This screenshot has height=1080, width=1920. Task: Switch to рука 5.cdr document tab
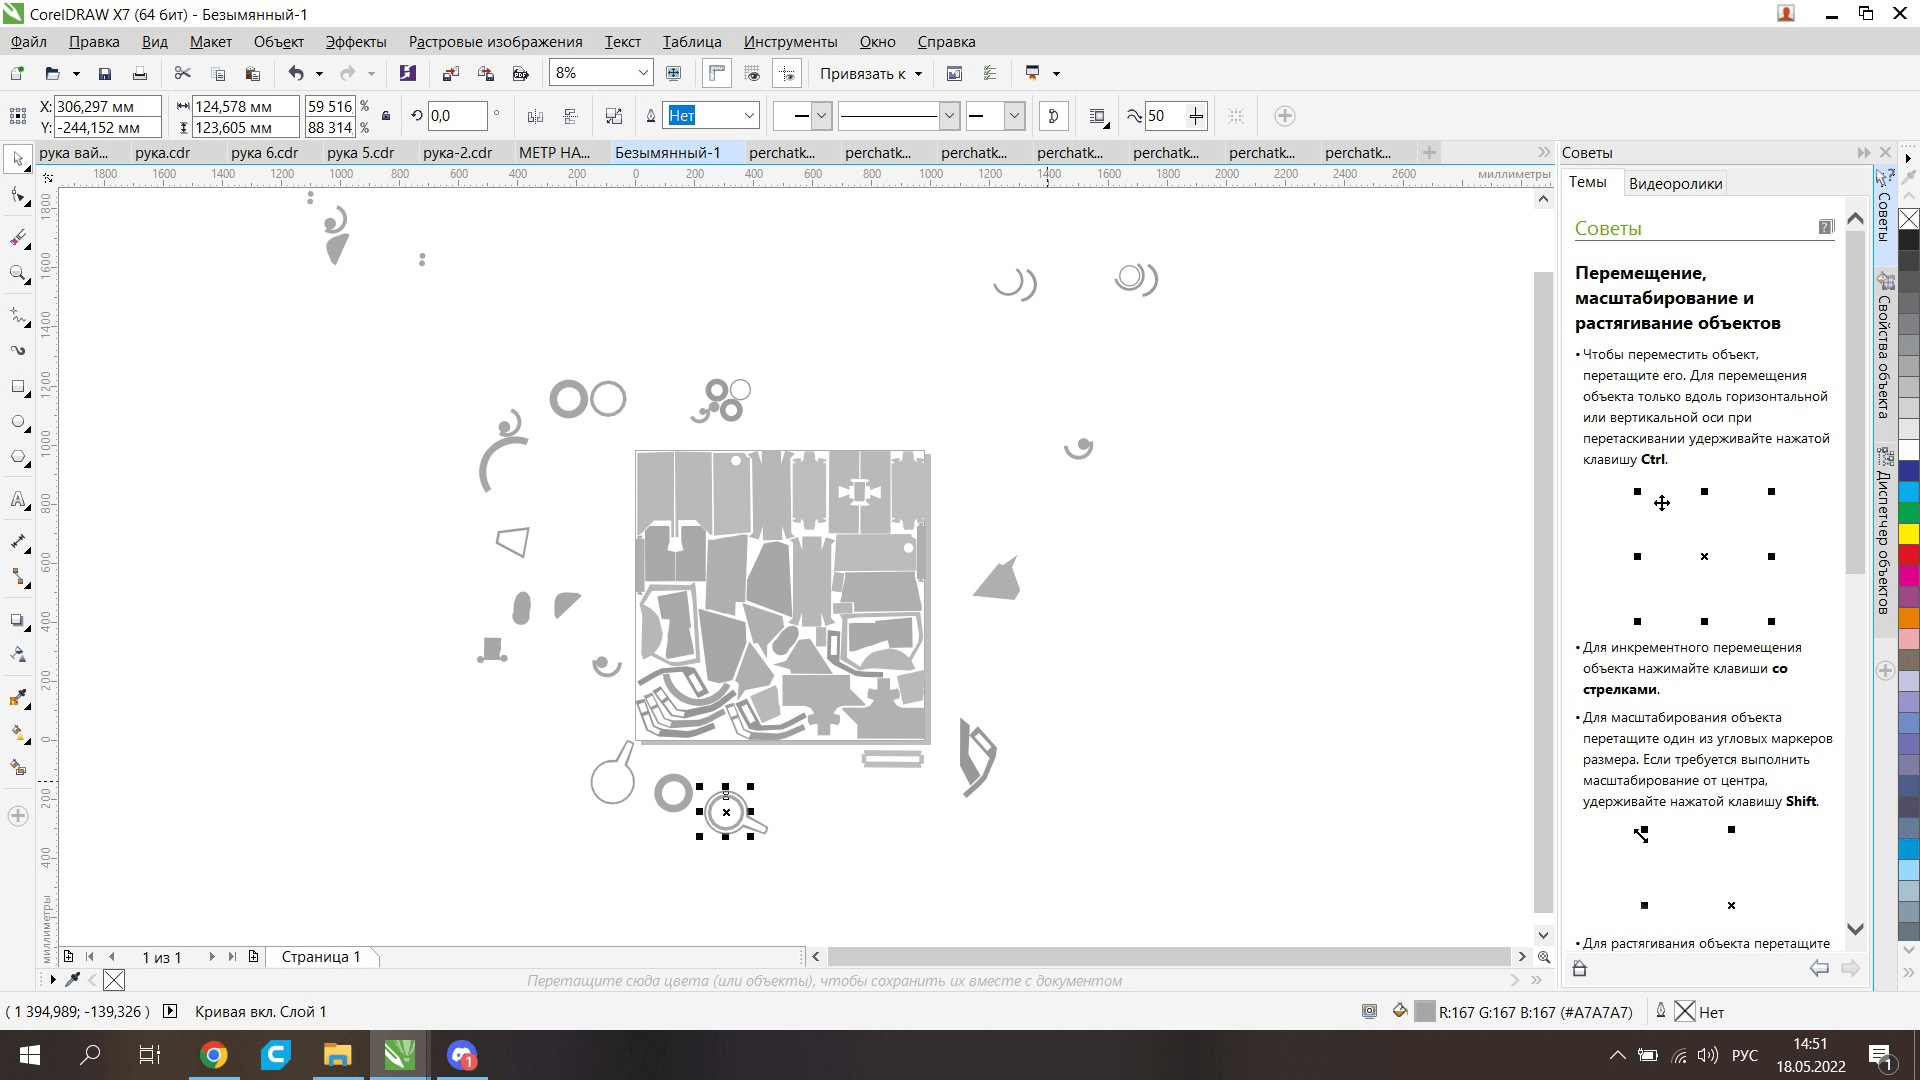point(360,153)
